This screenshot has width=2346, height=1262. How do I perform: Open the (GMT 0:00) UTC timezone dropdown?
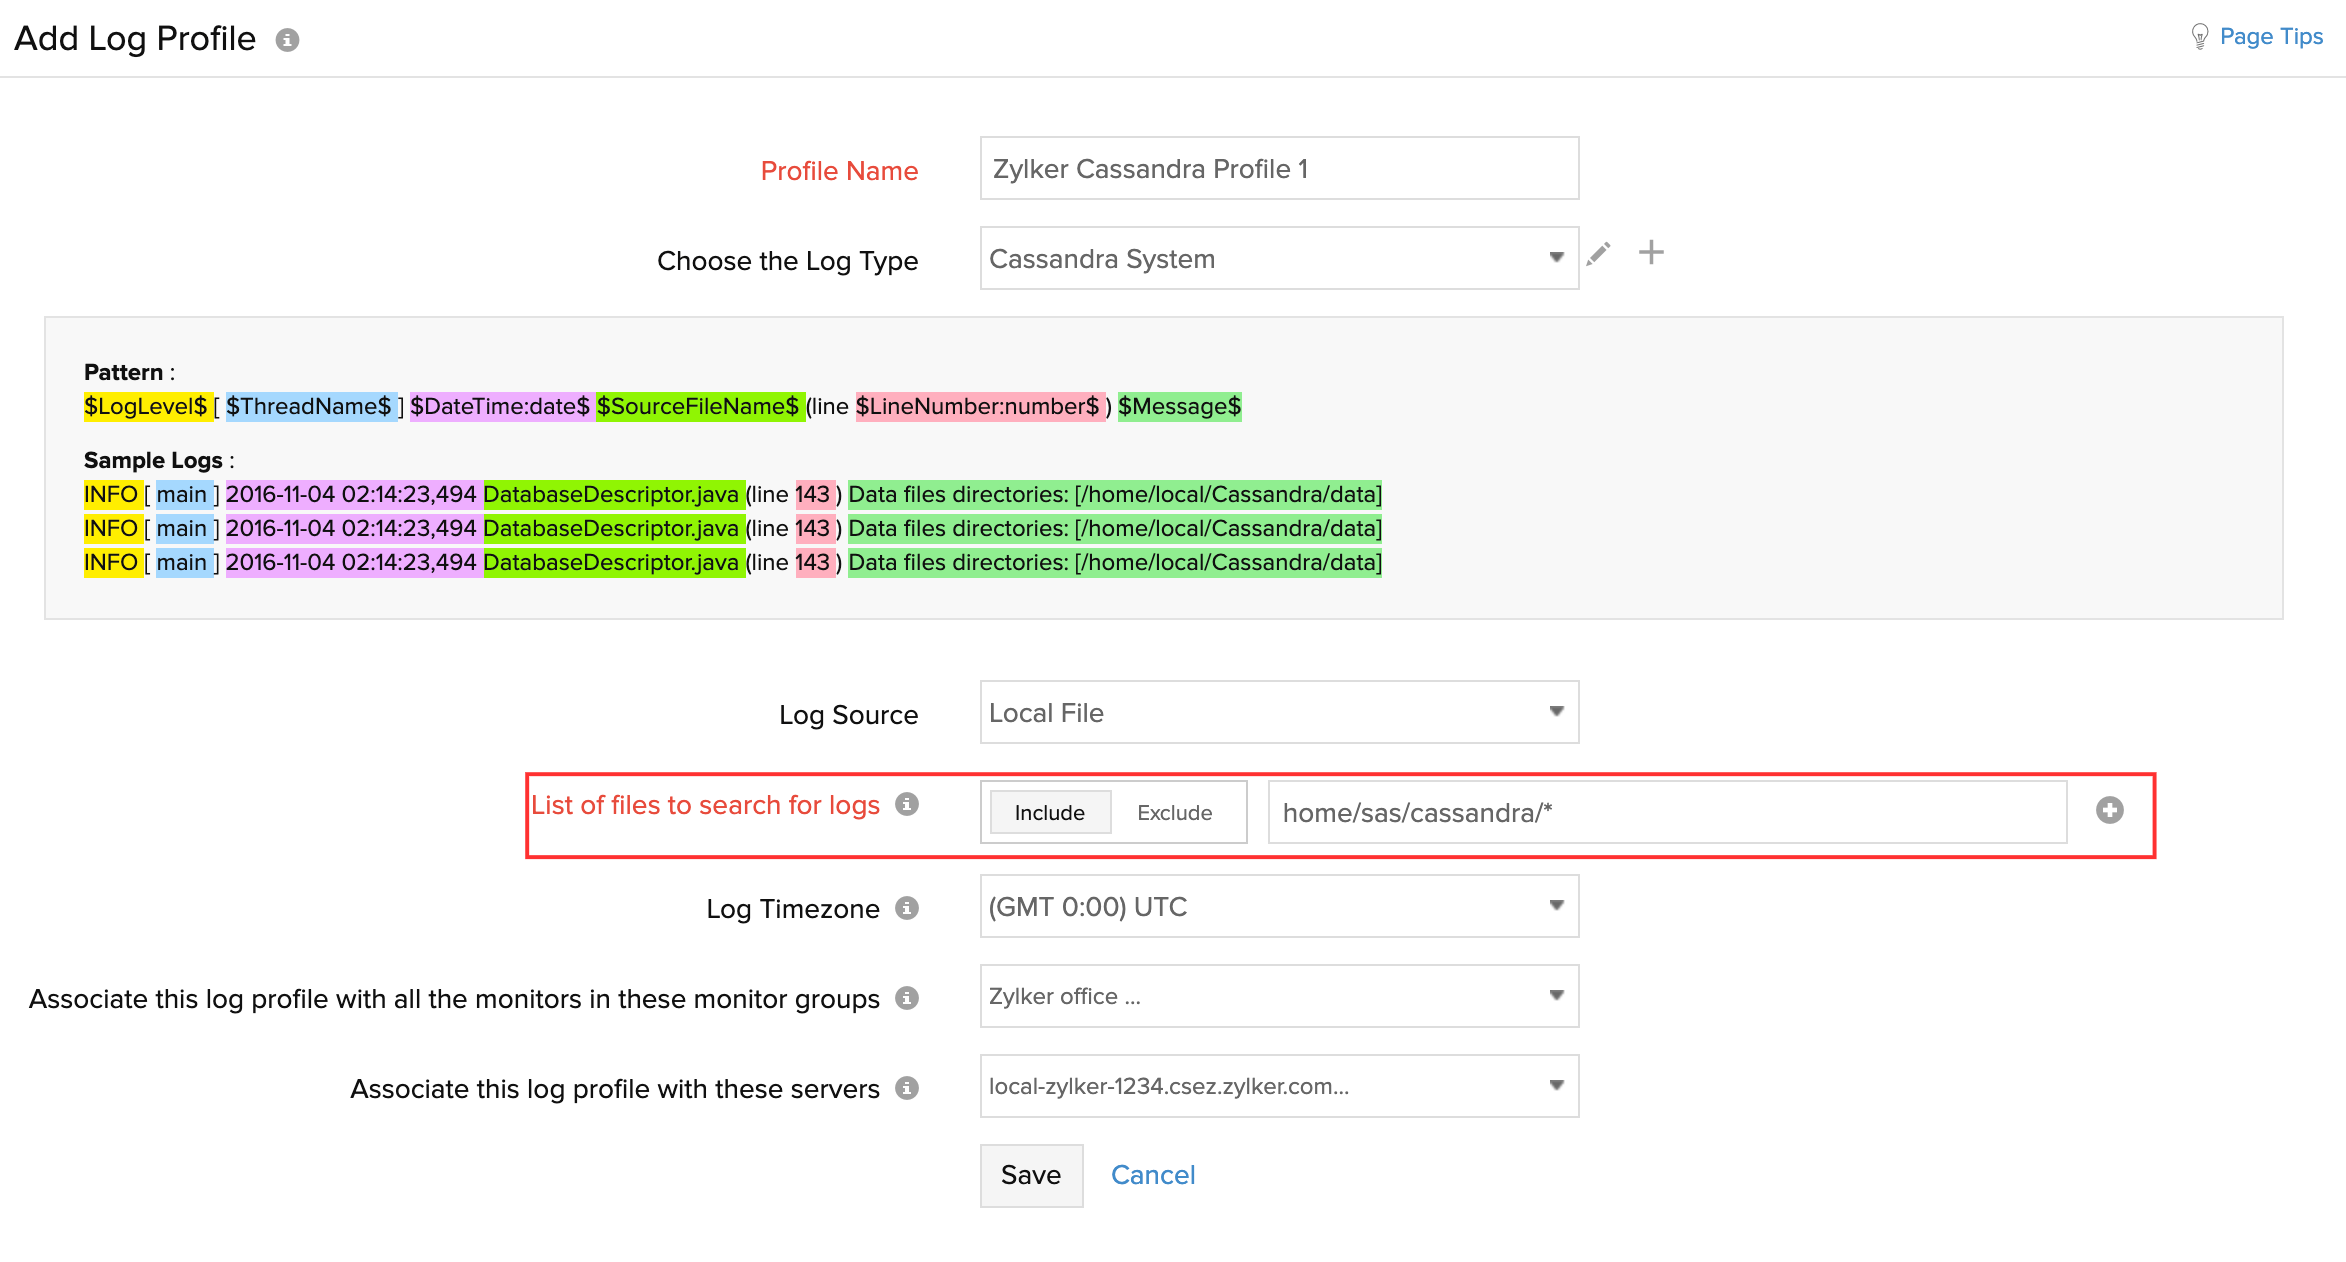(x=1278, y=907)
